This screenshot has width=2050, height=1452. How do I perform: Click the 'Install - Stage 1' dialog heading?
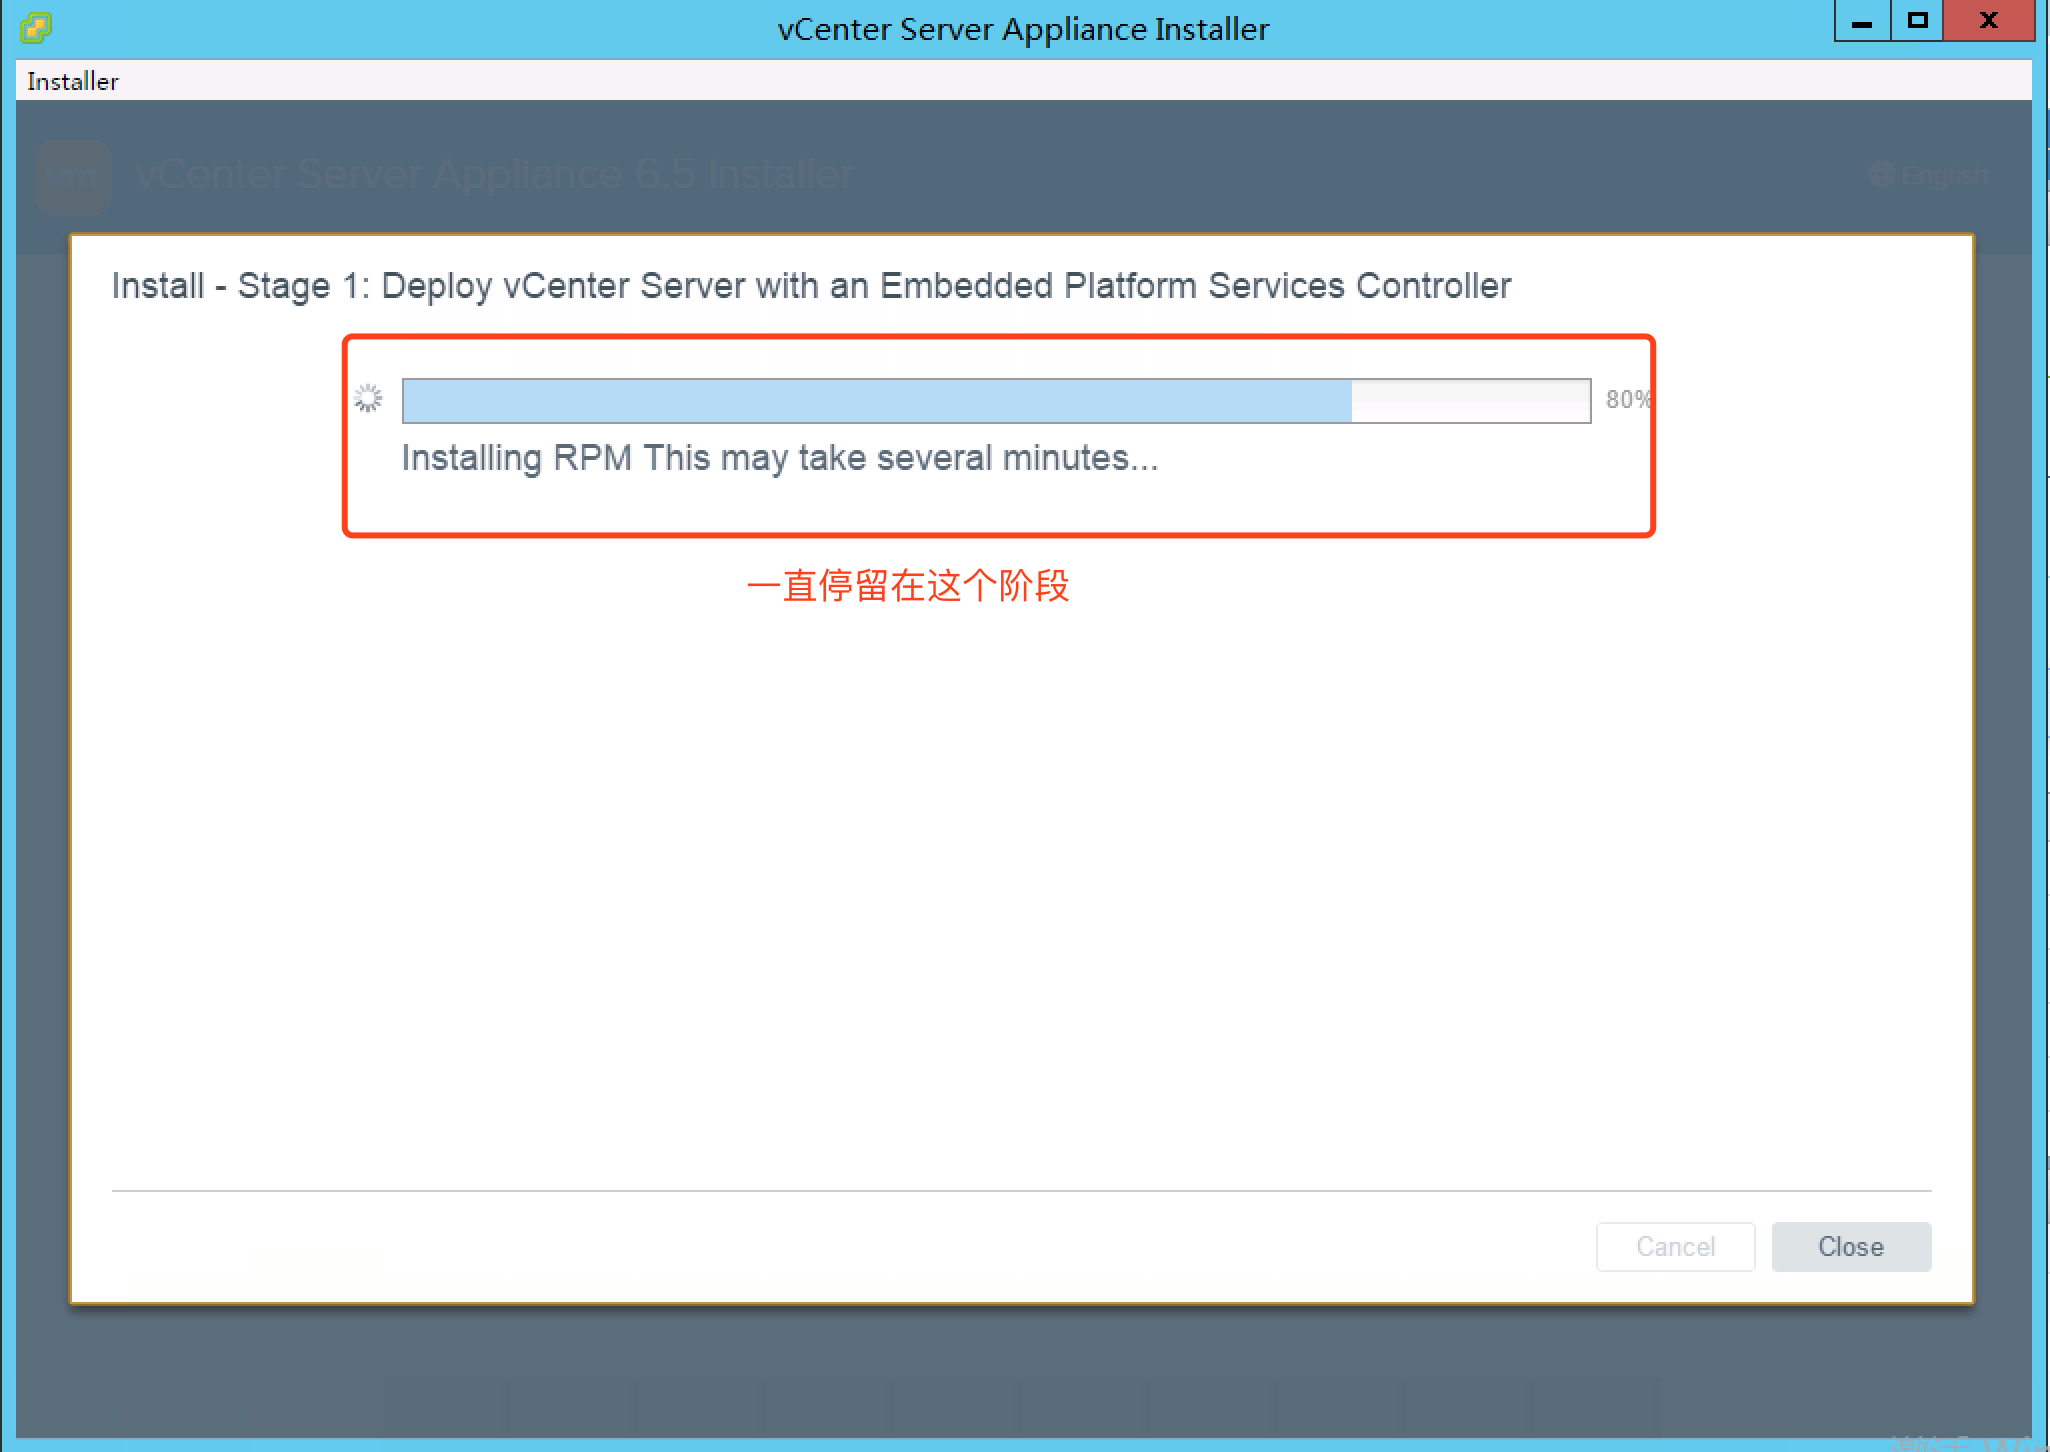click(x=811, y=286)
